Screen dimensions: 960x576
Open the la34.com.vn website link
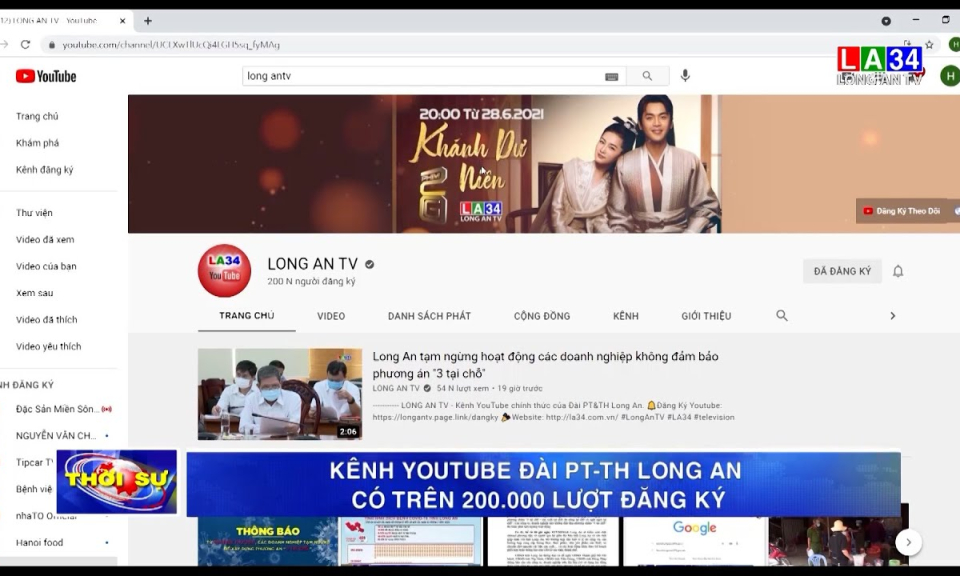click(x=581, y=417)
